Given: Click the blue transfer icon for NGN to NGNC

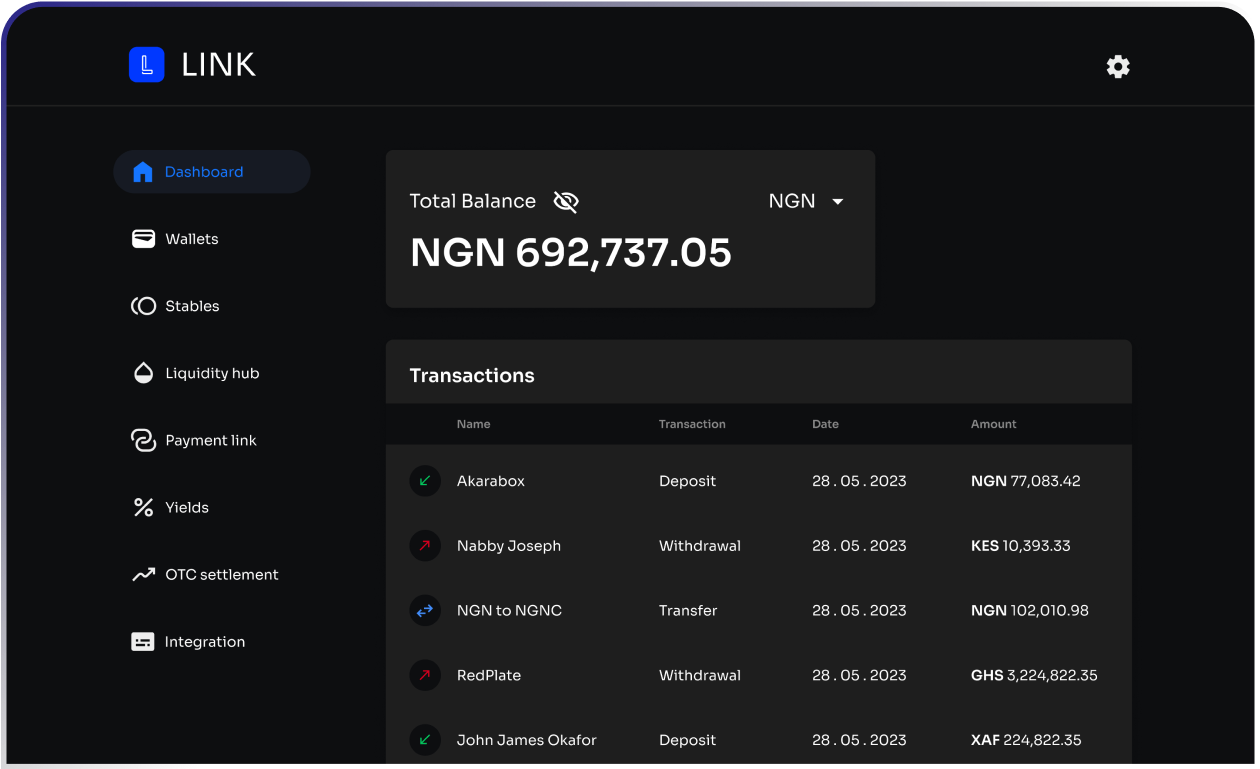Looking at the screenshot, I should 424,610.
